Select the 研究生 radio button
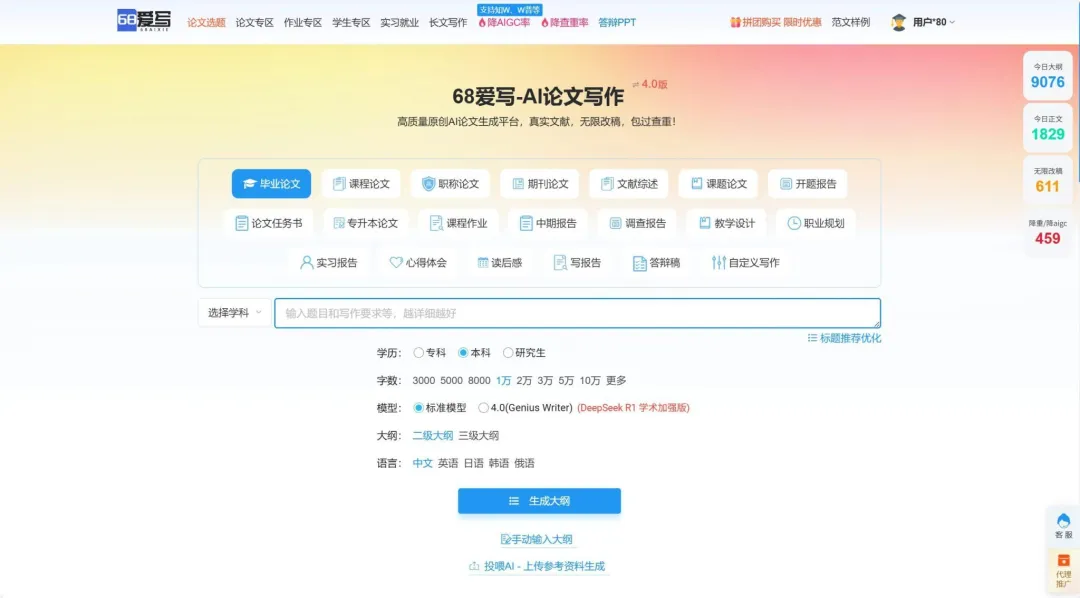Image resolution: width=1080 pixels, height=598 pixels. [x=508, y=353]
